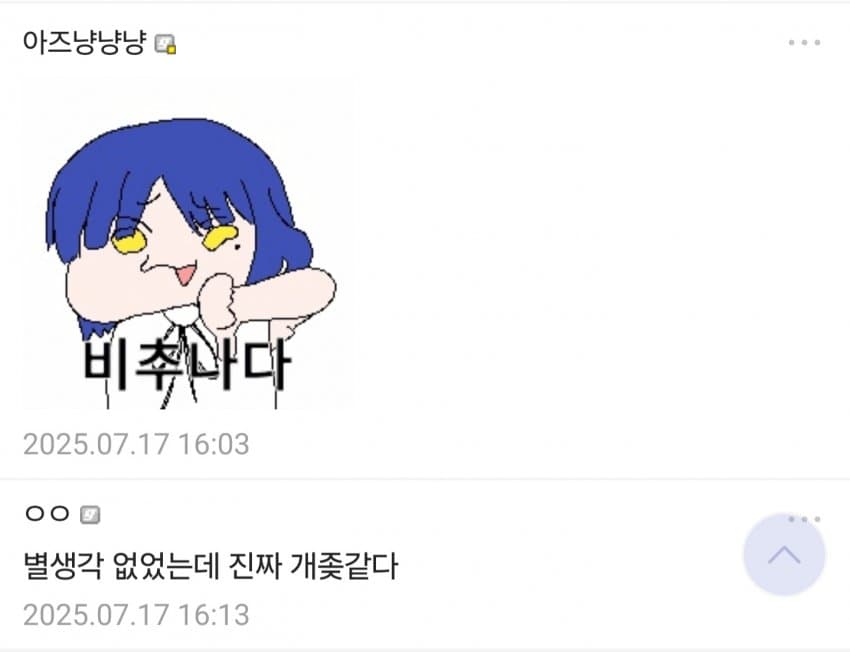Click the 2025.07.17 16:03 timestamp
The height and width of the screenshot is (652, 850).
(x=136, y=444)
